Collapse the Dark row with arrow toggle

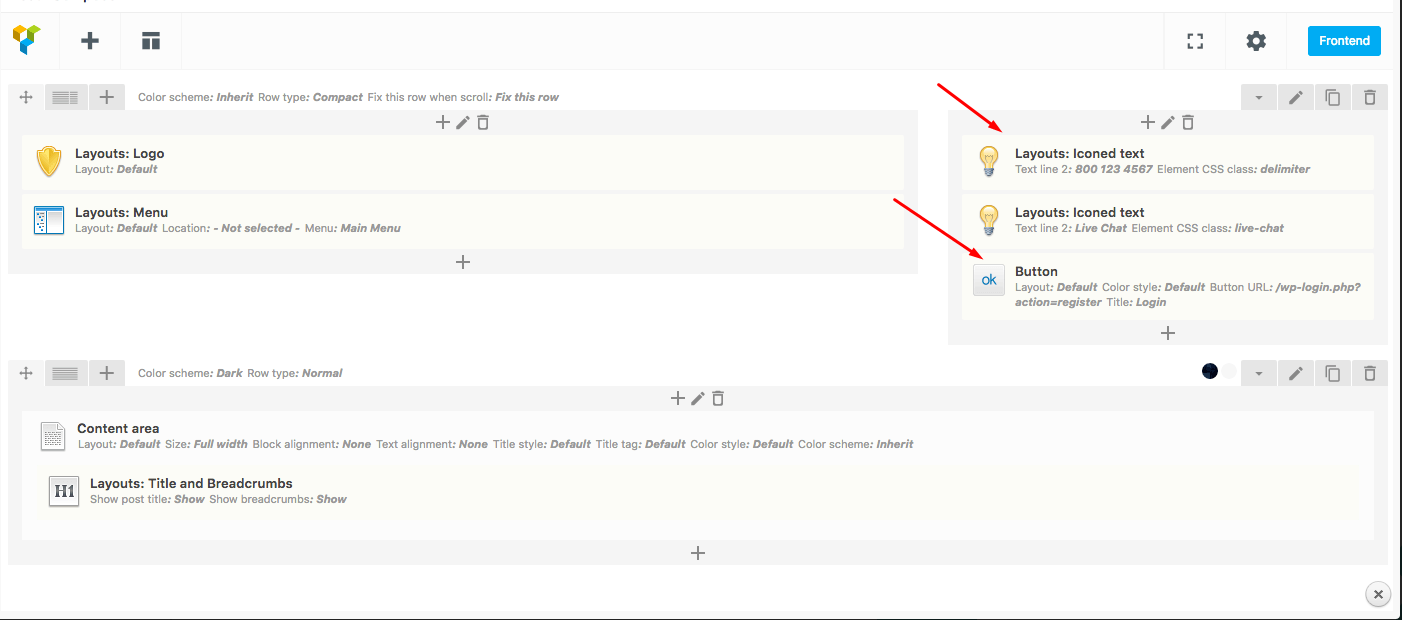(1259, 373)
